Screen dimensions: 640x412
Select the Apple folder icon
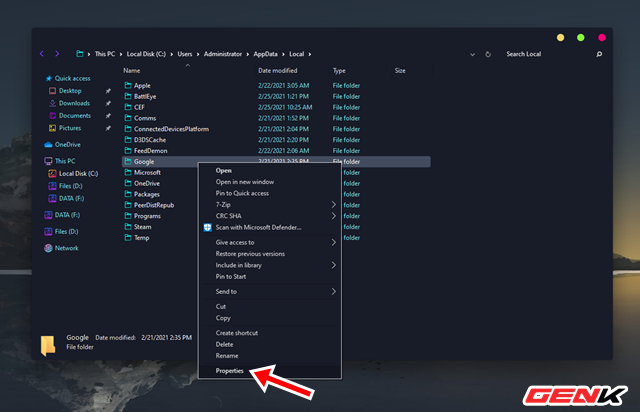tap(128, 85)
